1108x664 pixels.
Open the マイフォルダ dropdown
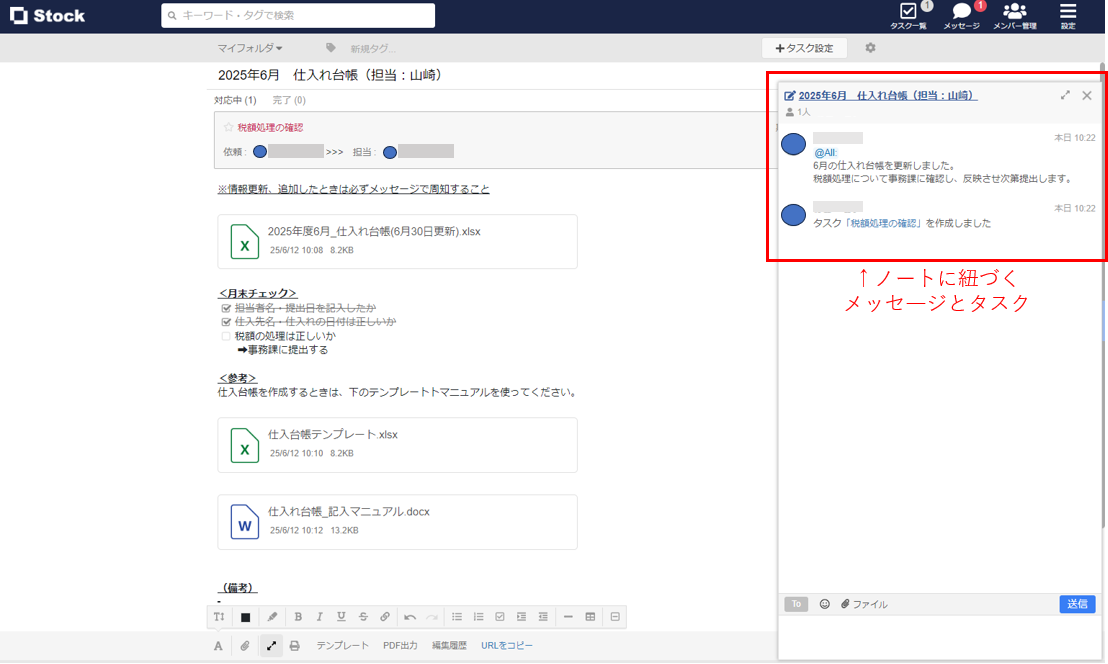coord(248,47)
